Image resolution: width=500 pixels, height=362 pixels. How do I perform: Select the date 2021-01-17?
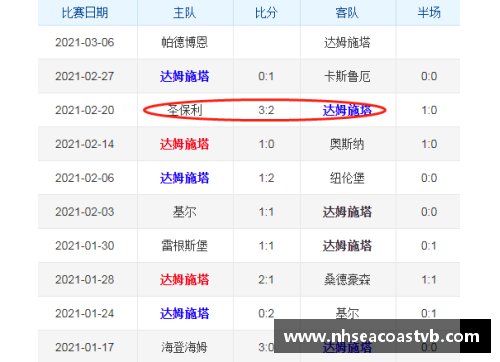point(85,347)
